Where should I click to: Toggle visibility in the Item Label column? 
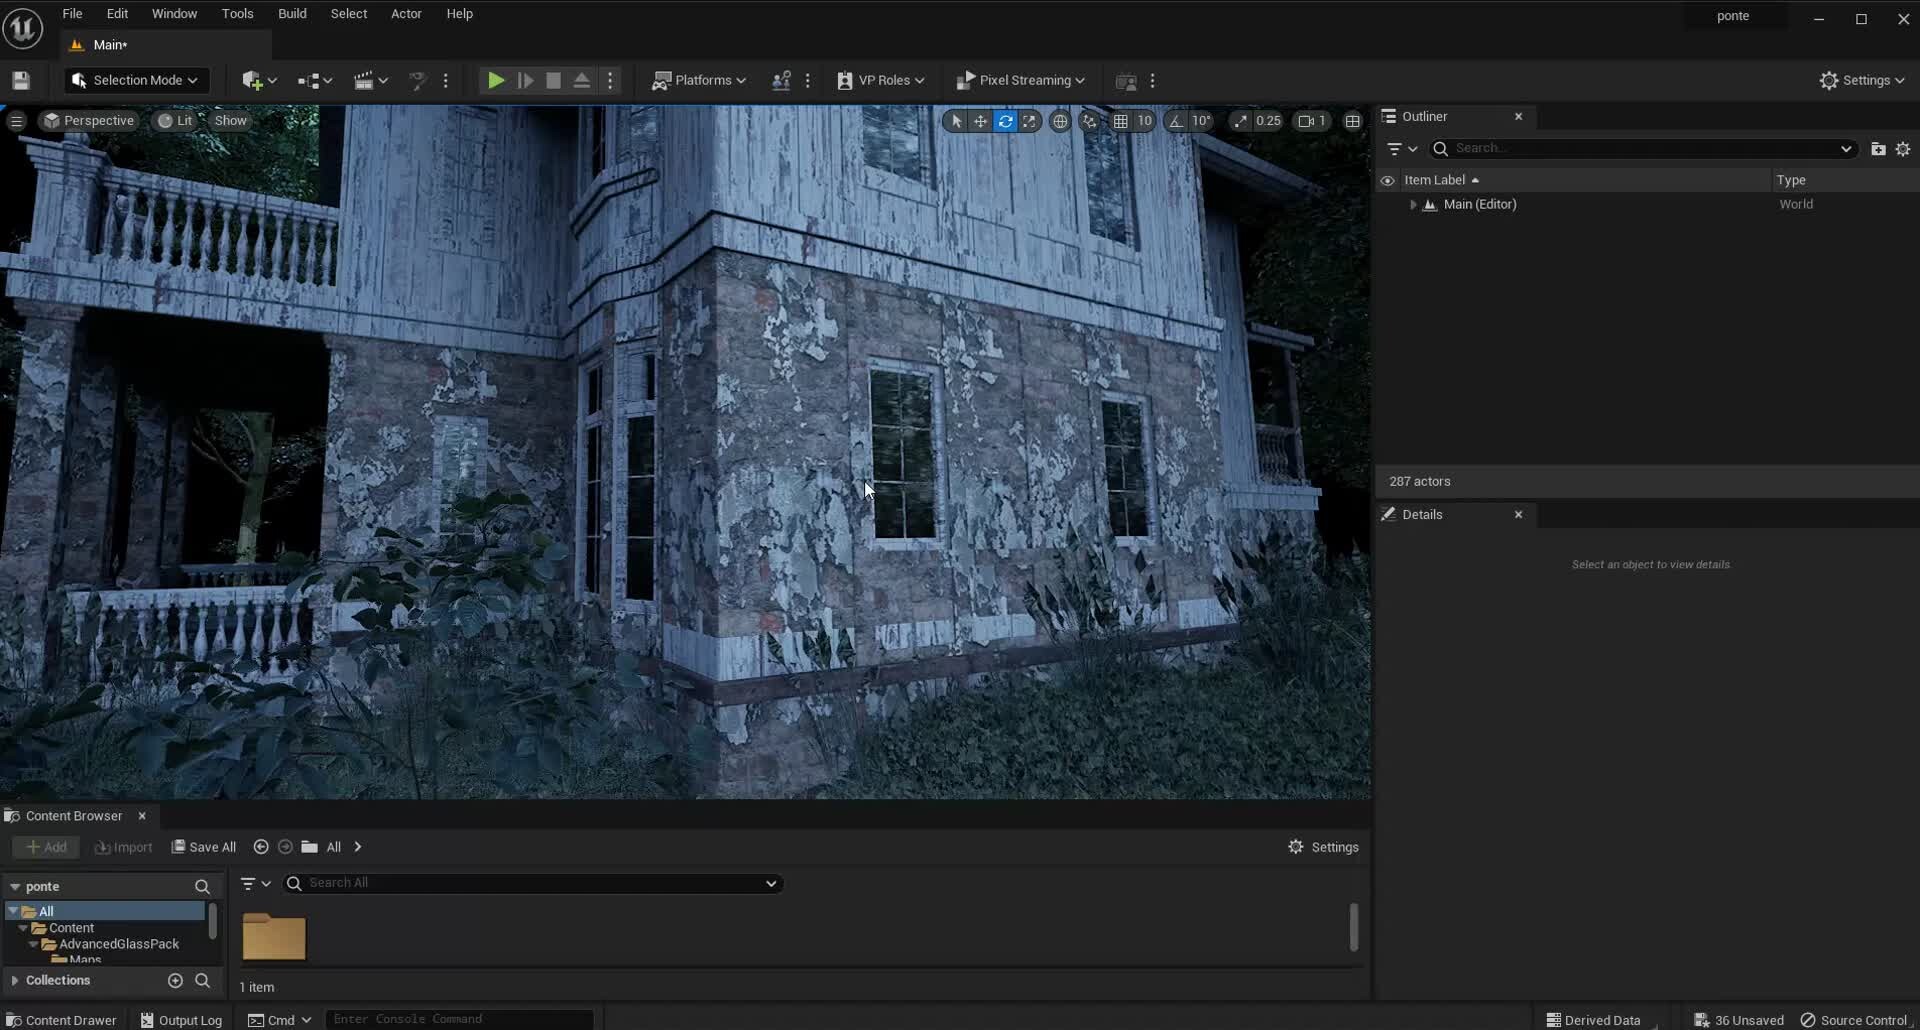1388,180
